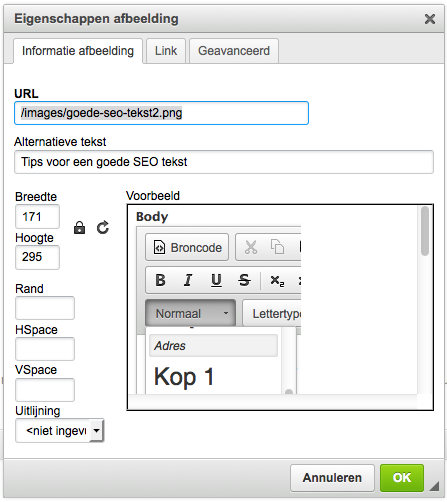This screenshot has height=502, width=447.
Task: Click the dialog resize handle corner
Action: coord(434,486)
